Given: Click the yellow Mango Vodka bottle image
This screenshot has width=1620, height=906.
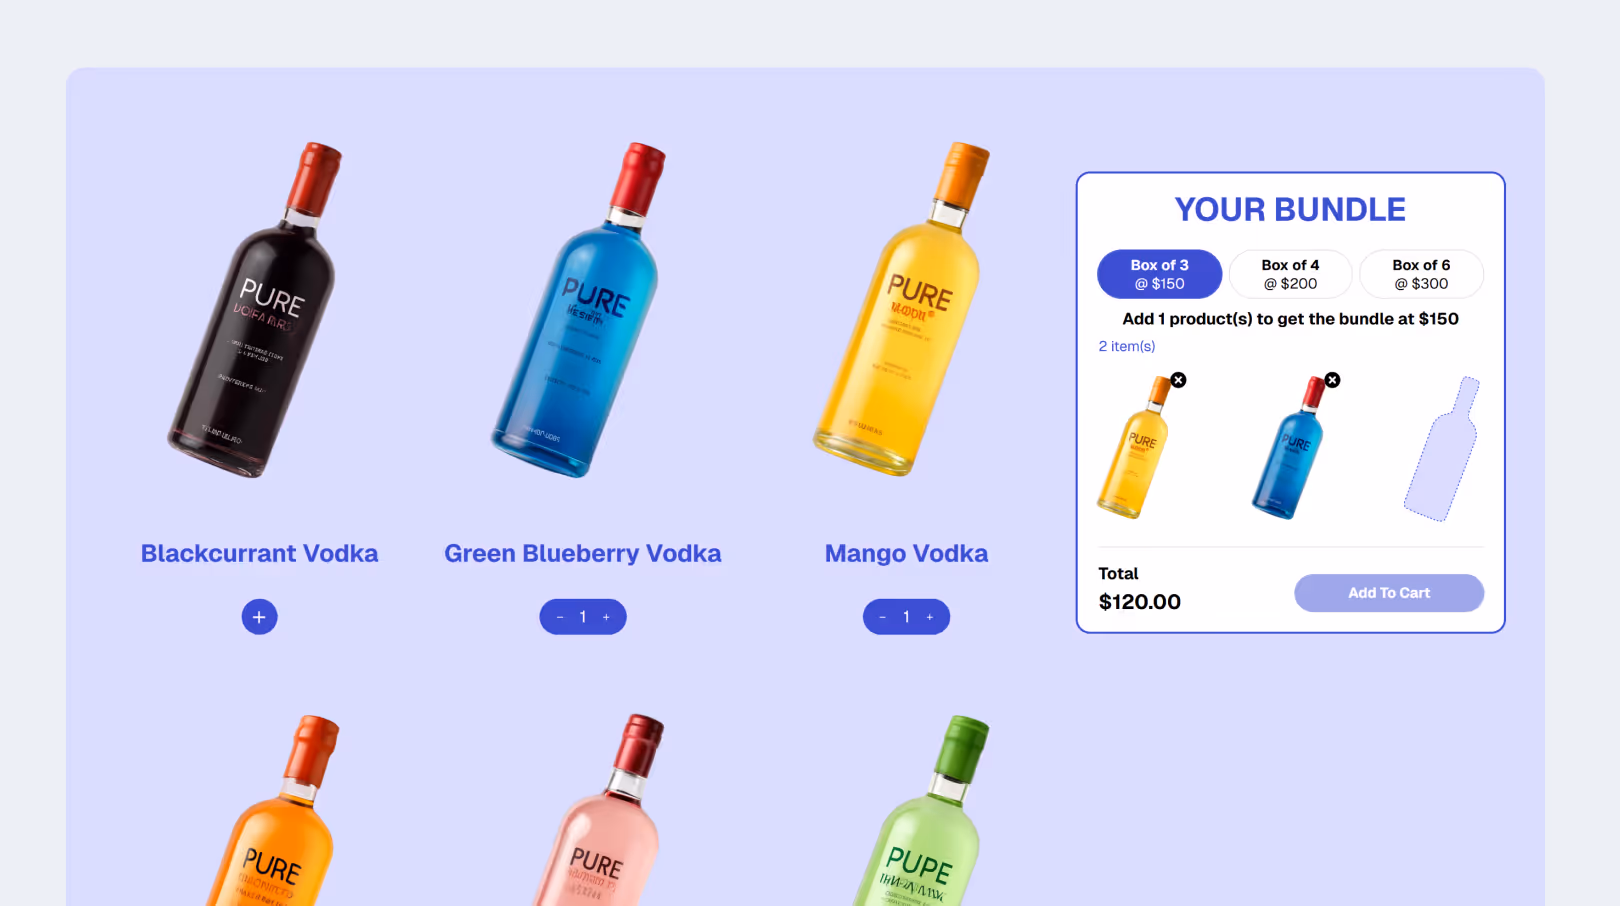Looking at the screenshot, I should tap(902, 310).
